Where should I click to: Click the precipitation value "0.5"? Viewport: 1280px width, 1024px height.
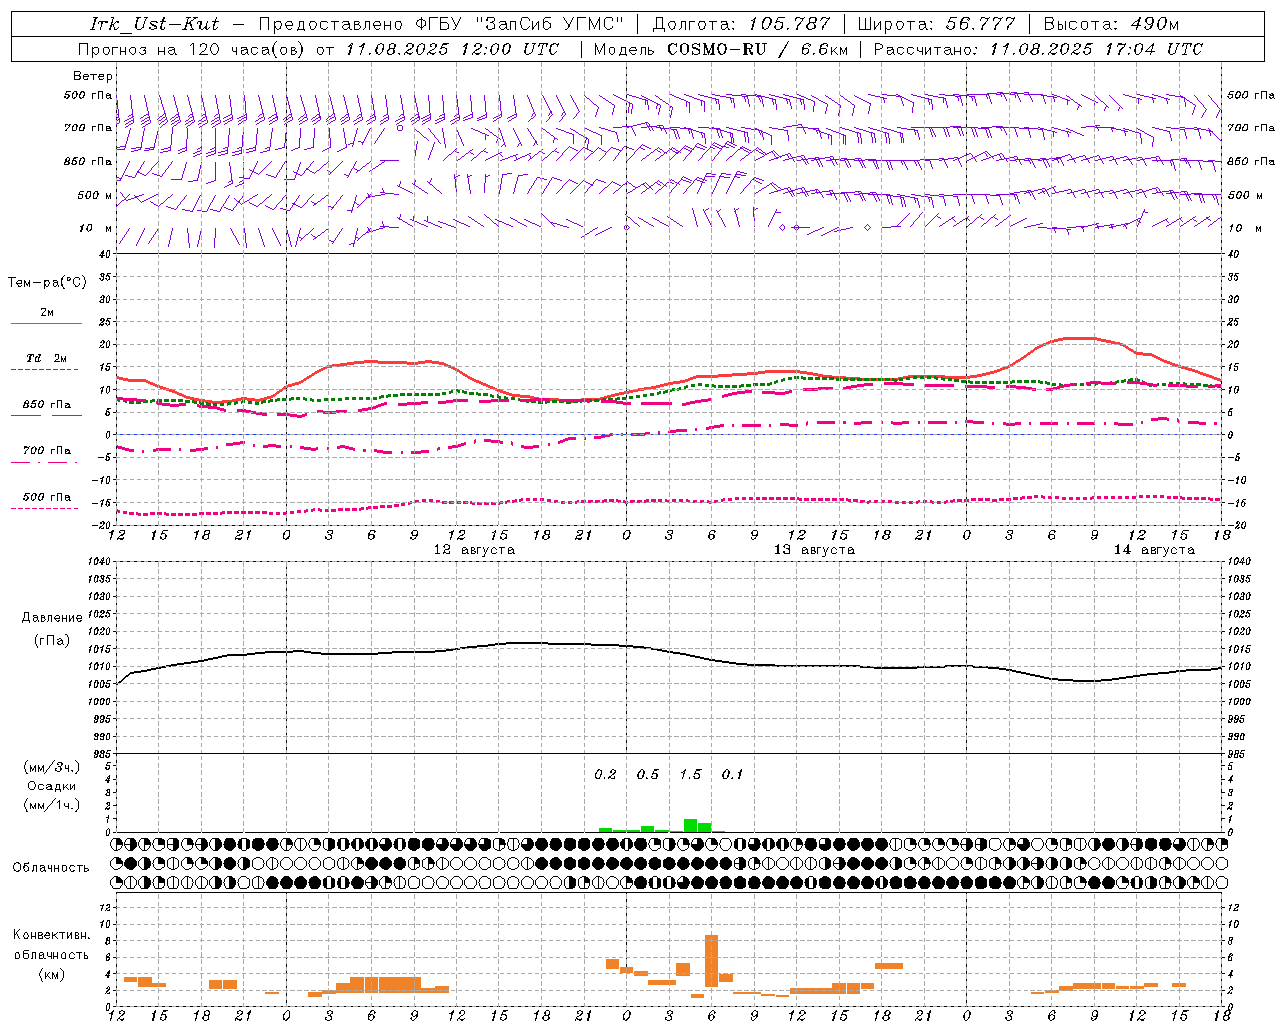[x=648, y=775]
